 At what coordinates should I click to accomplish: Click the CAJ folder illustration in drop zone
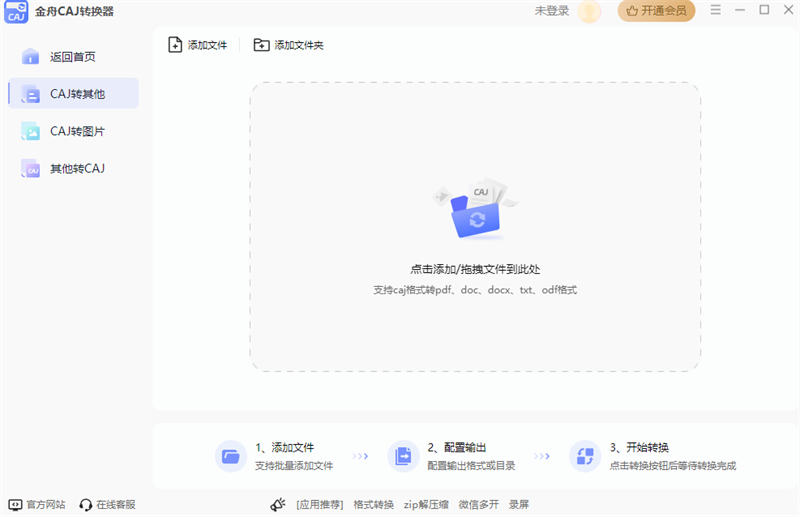coord(476,209)
